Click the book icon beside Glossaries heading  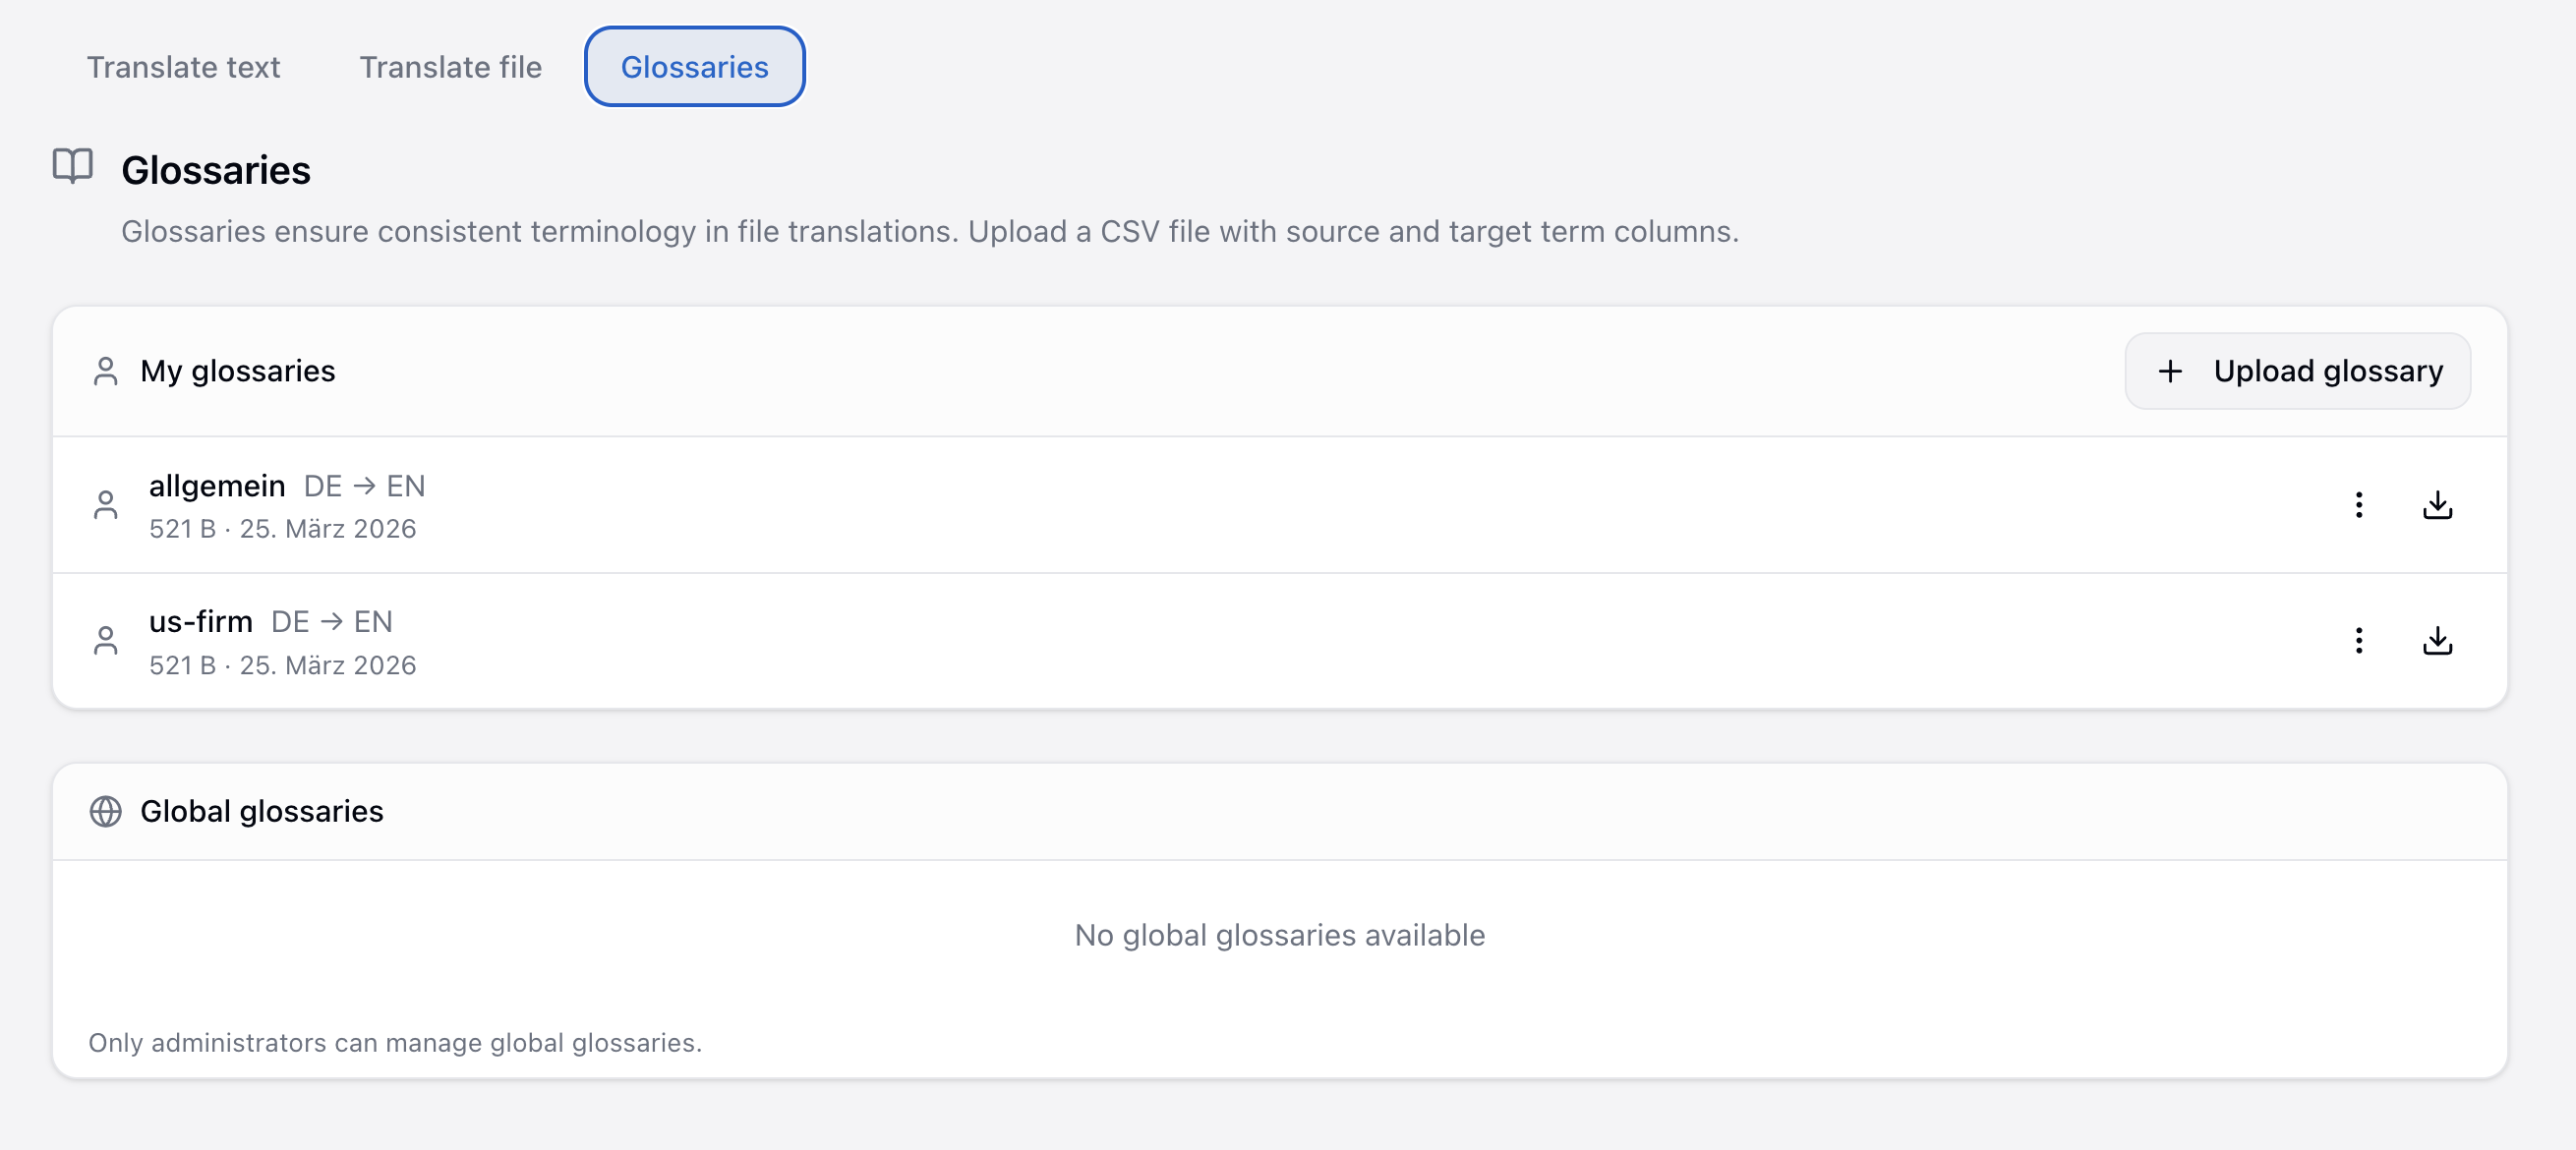click(x=74, y=168)
